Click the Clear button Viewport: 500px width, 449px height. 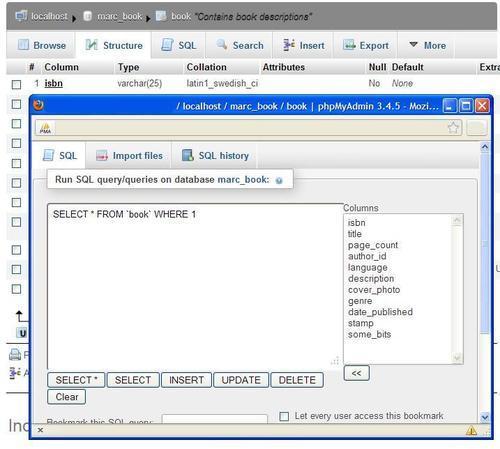pyautogui.click(x=67, y=397)
